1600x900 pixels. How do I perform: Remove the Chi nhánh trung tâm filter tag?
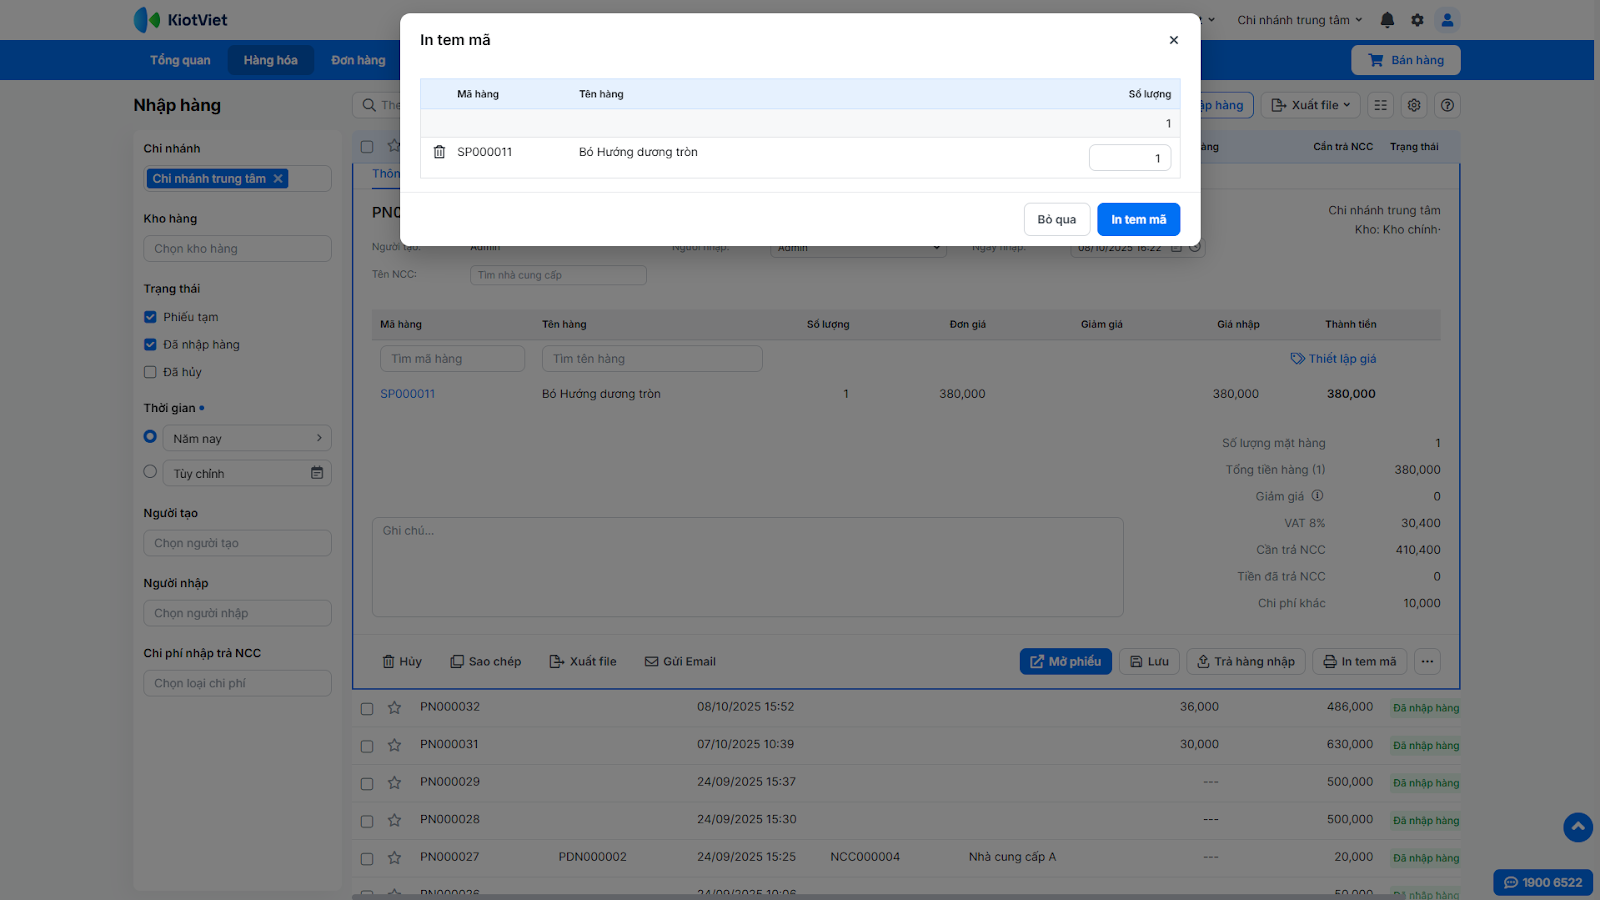pyautogui.click(x=279, y=179)
